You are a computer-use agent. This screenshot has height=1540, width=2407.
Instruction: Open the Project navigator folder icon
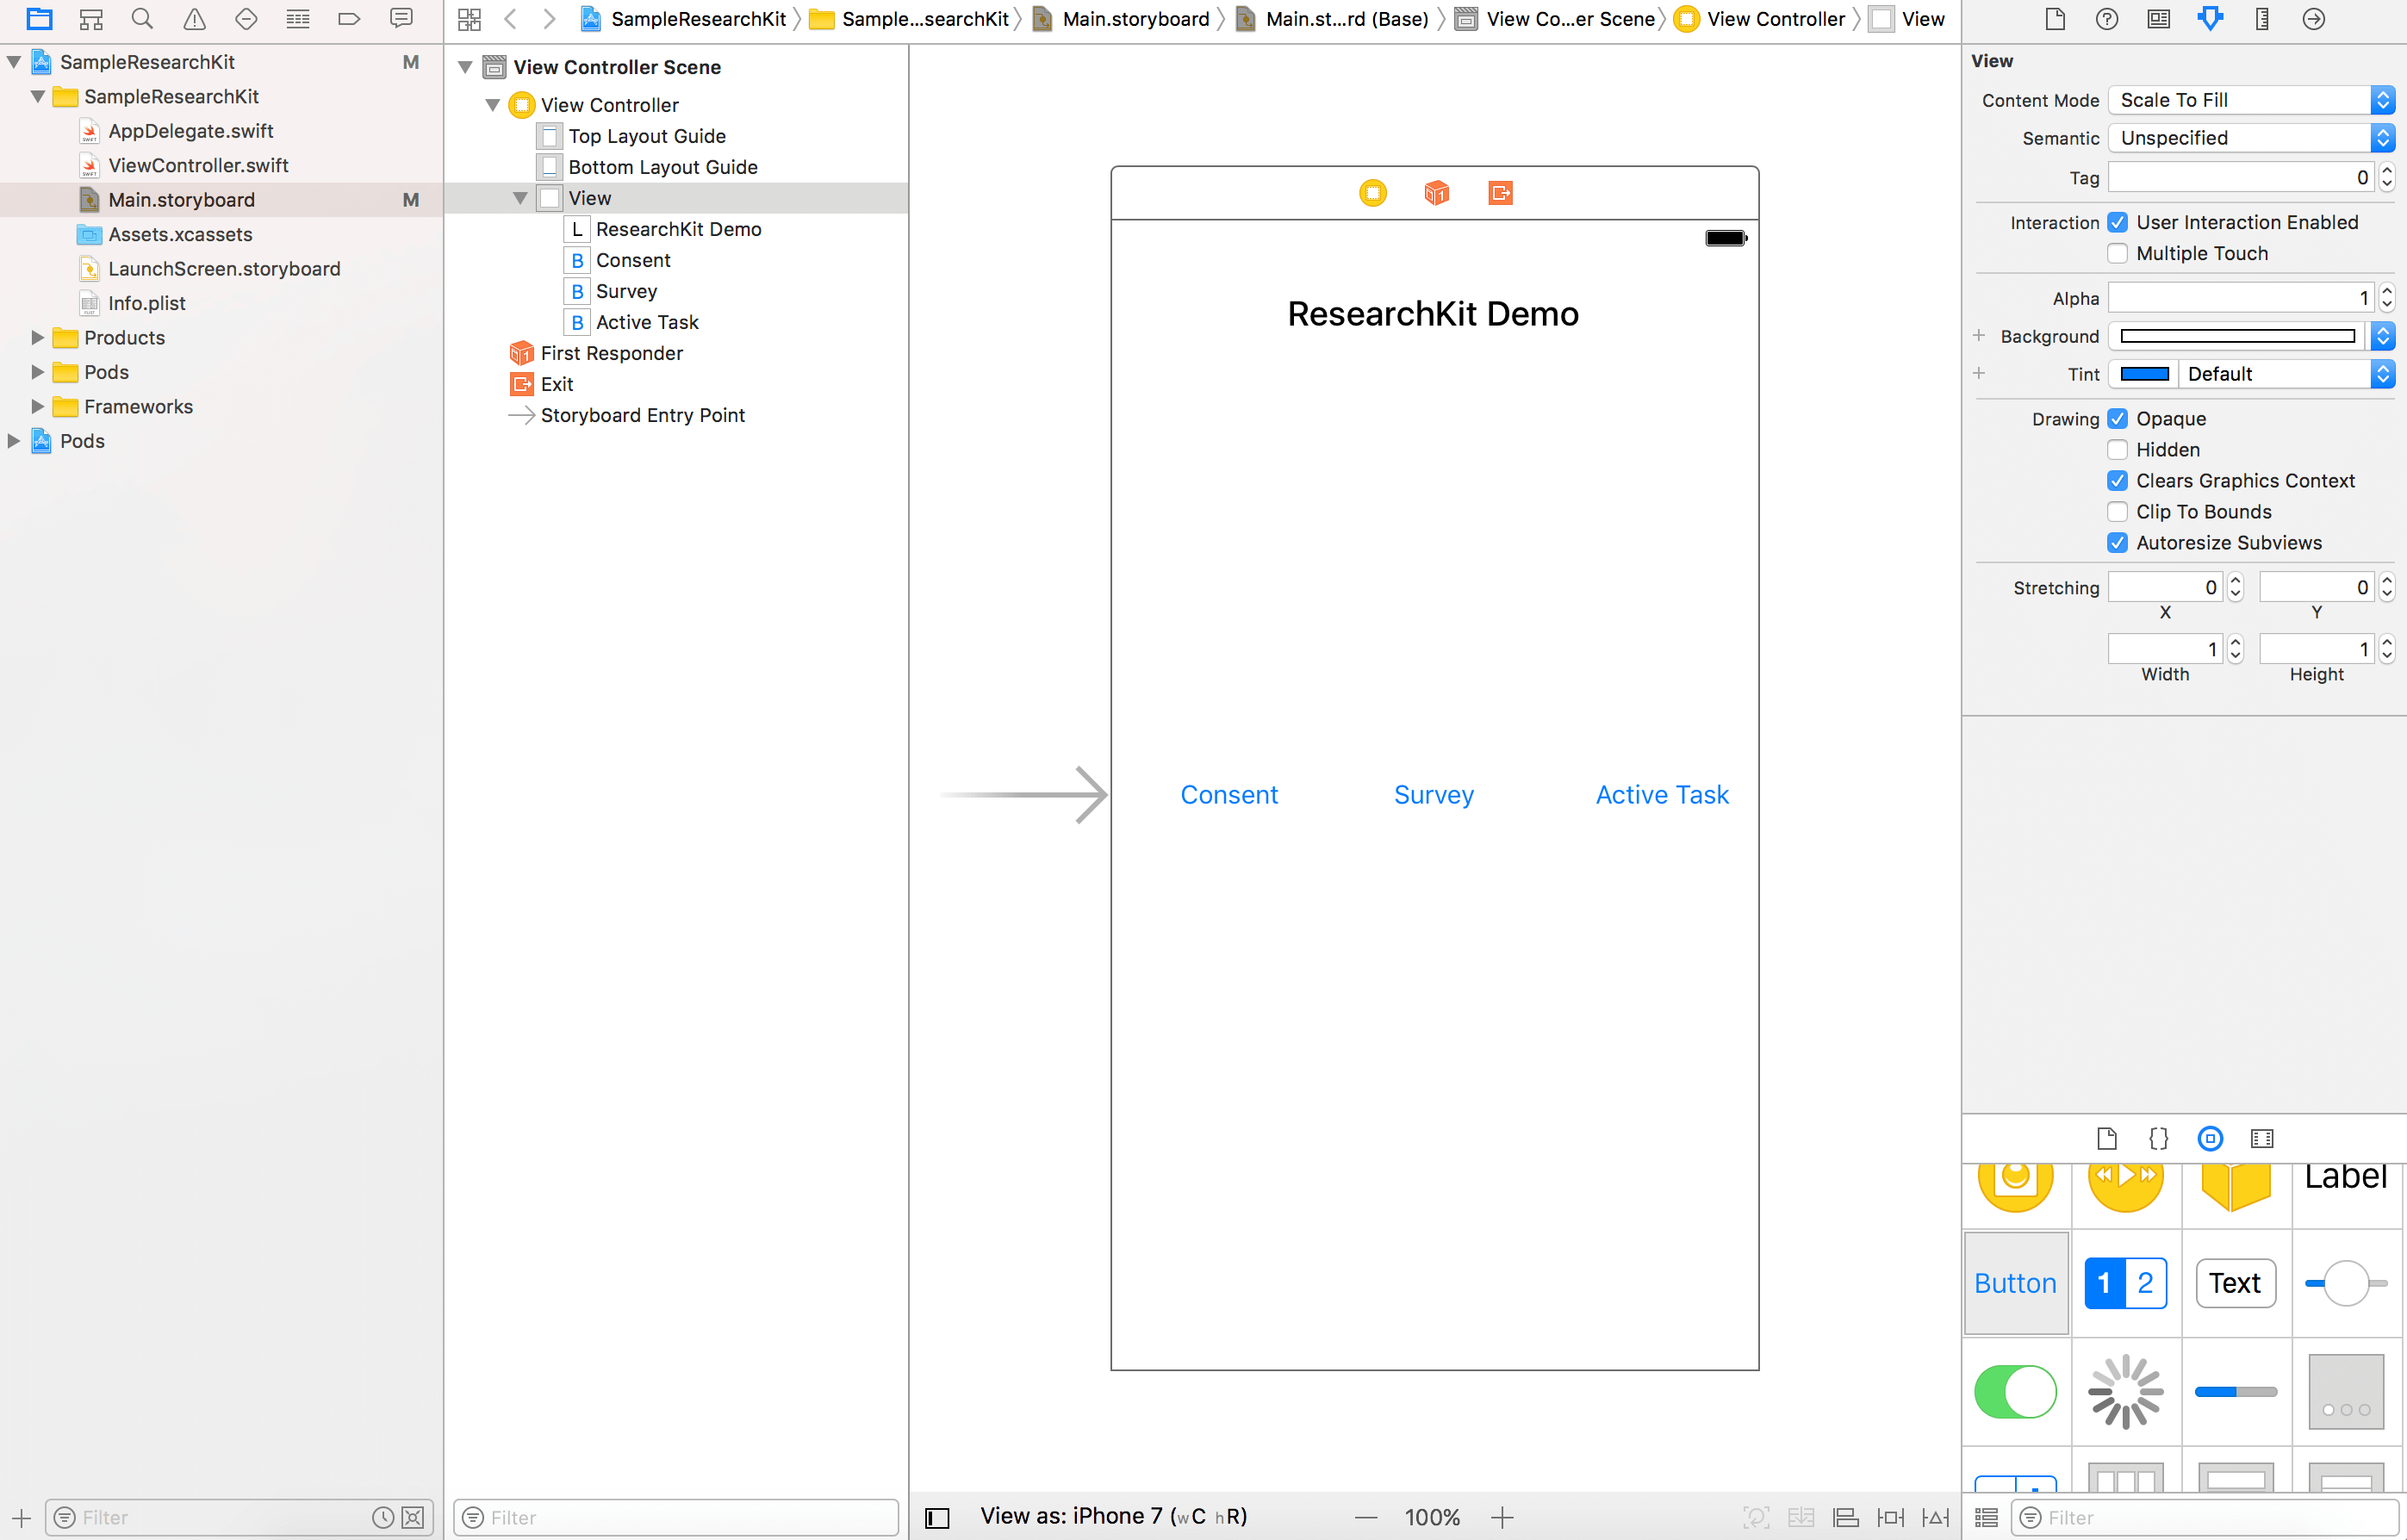pyautogui.click(x=39, y=19)
